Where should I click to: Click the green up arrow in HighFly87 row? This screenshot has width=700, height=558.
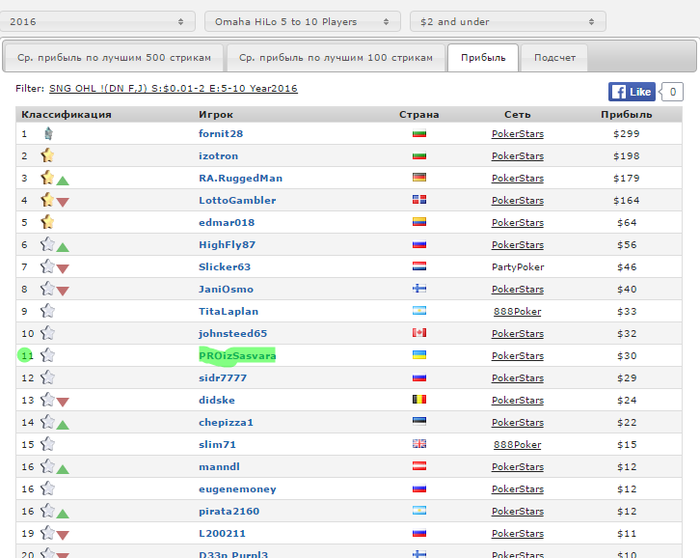[x=62, y=247]
